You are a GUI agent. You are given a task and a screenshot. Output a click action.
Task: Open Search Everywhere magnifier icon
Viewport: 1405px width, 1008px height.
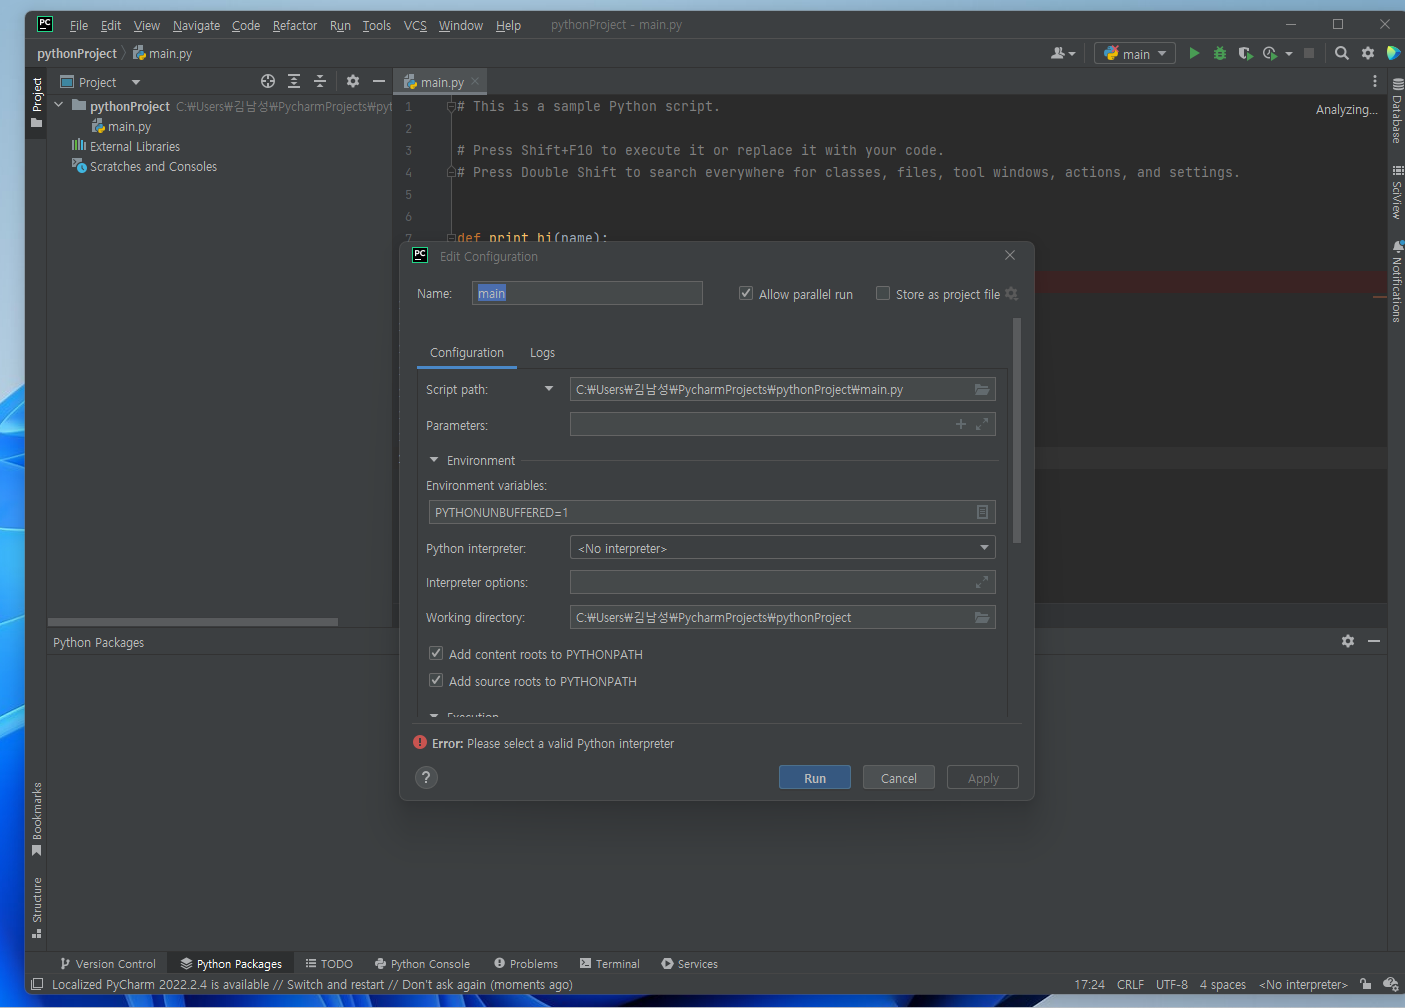pos(1342,53)
